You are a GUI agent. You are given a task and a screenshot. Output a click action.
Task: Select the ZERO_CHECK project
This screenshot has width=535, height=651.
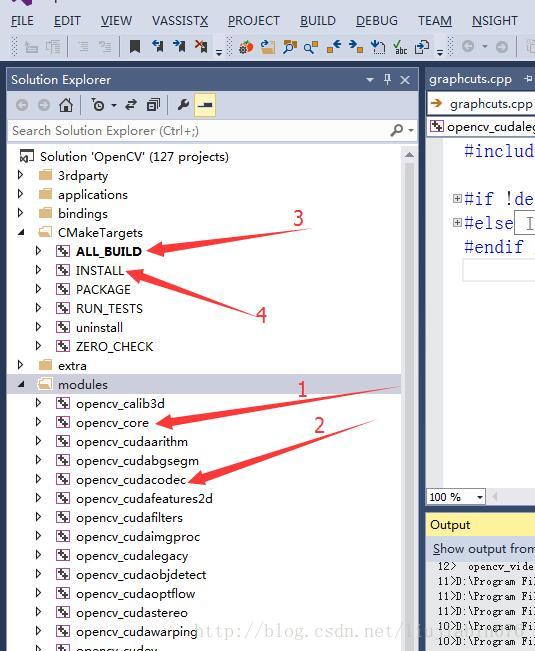pos(115,346)
